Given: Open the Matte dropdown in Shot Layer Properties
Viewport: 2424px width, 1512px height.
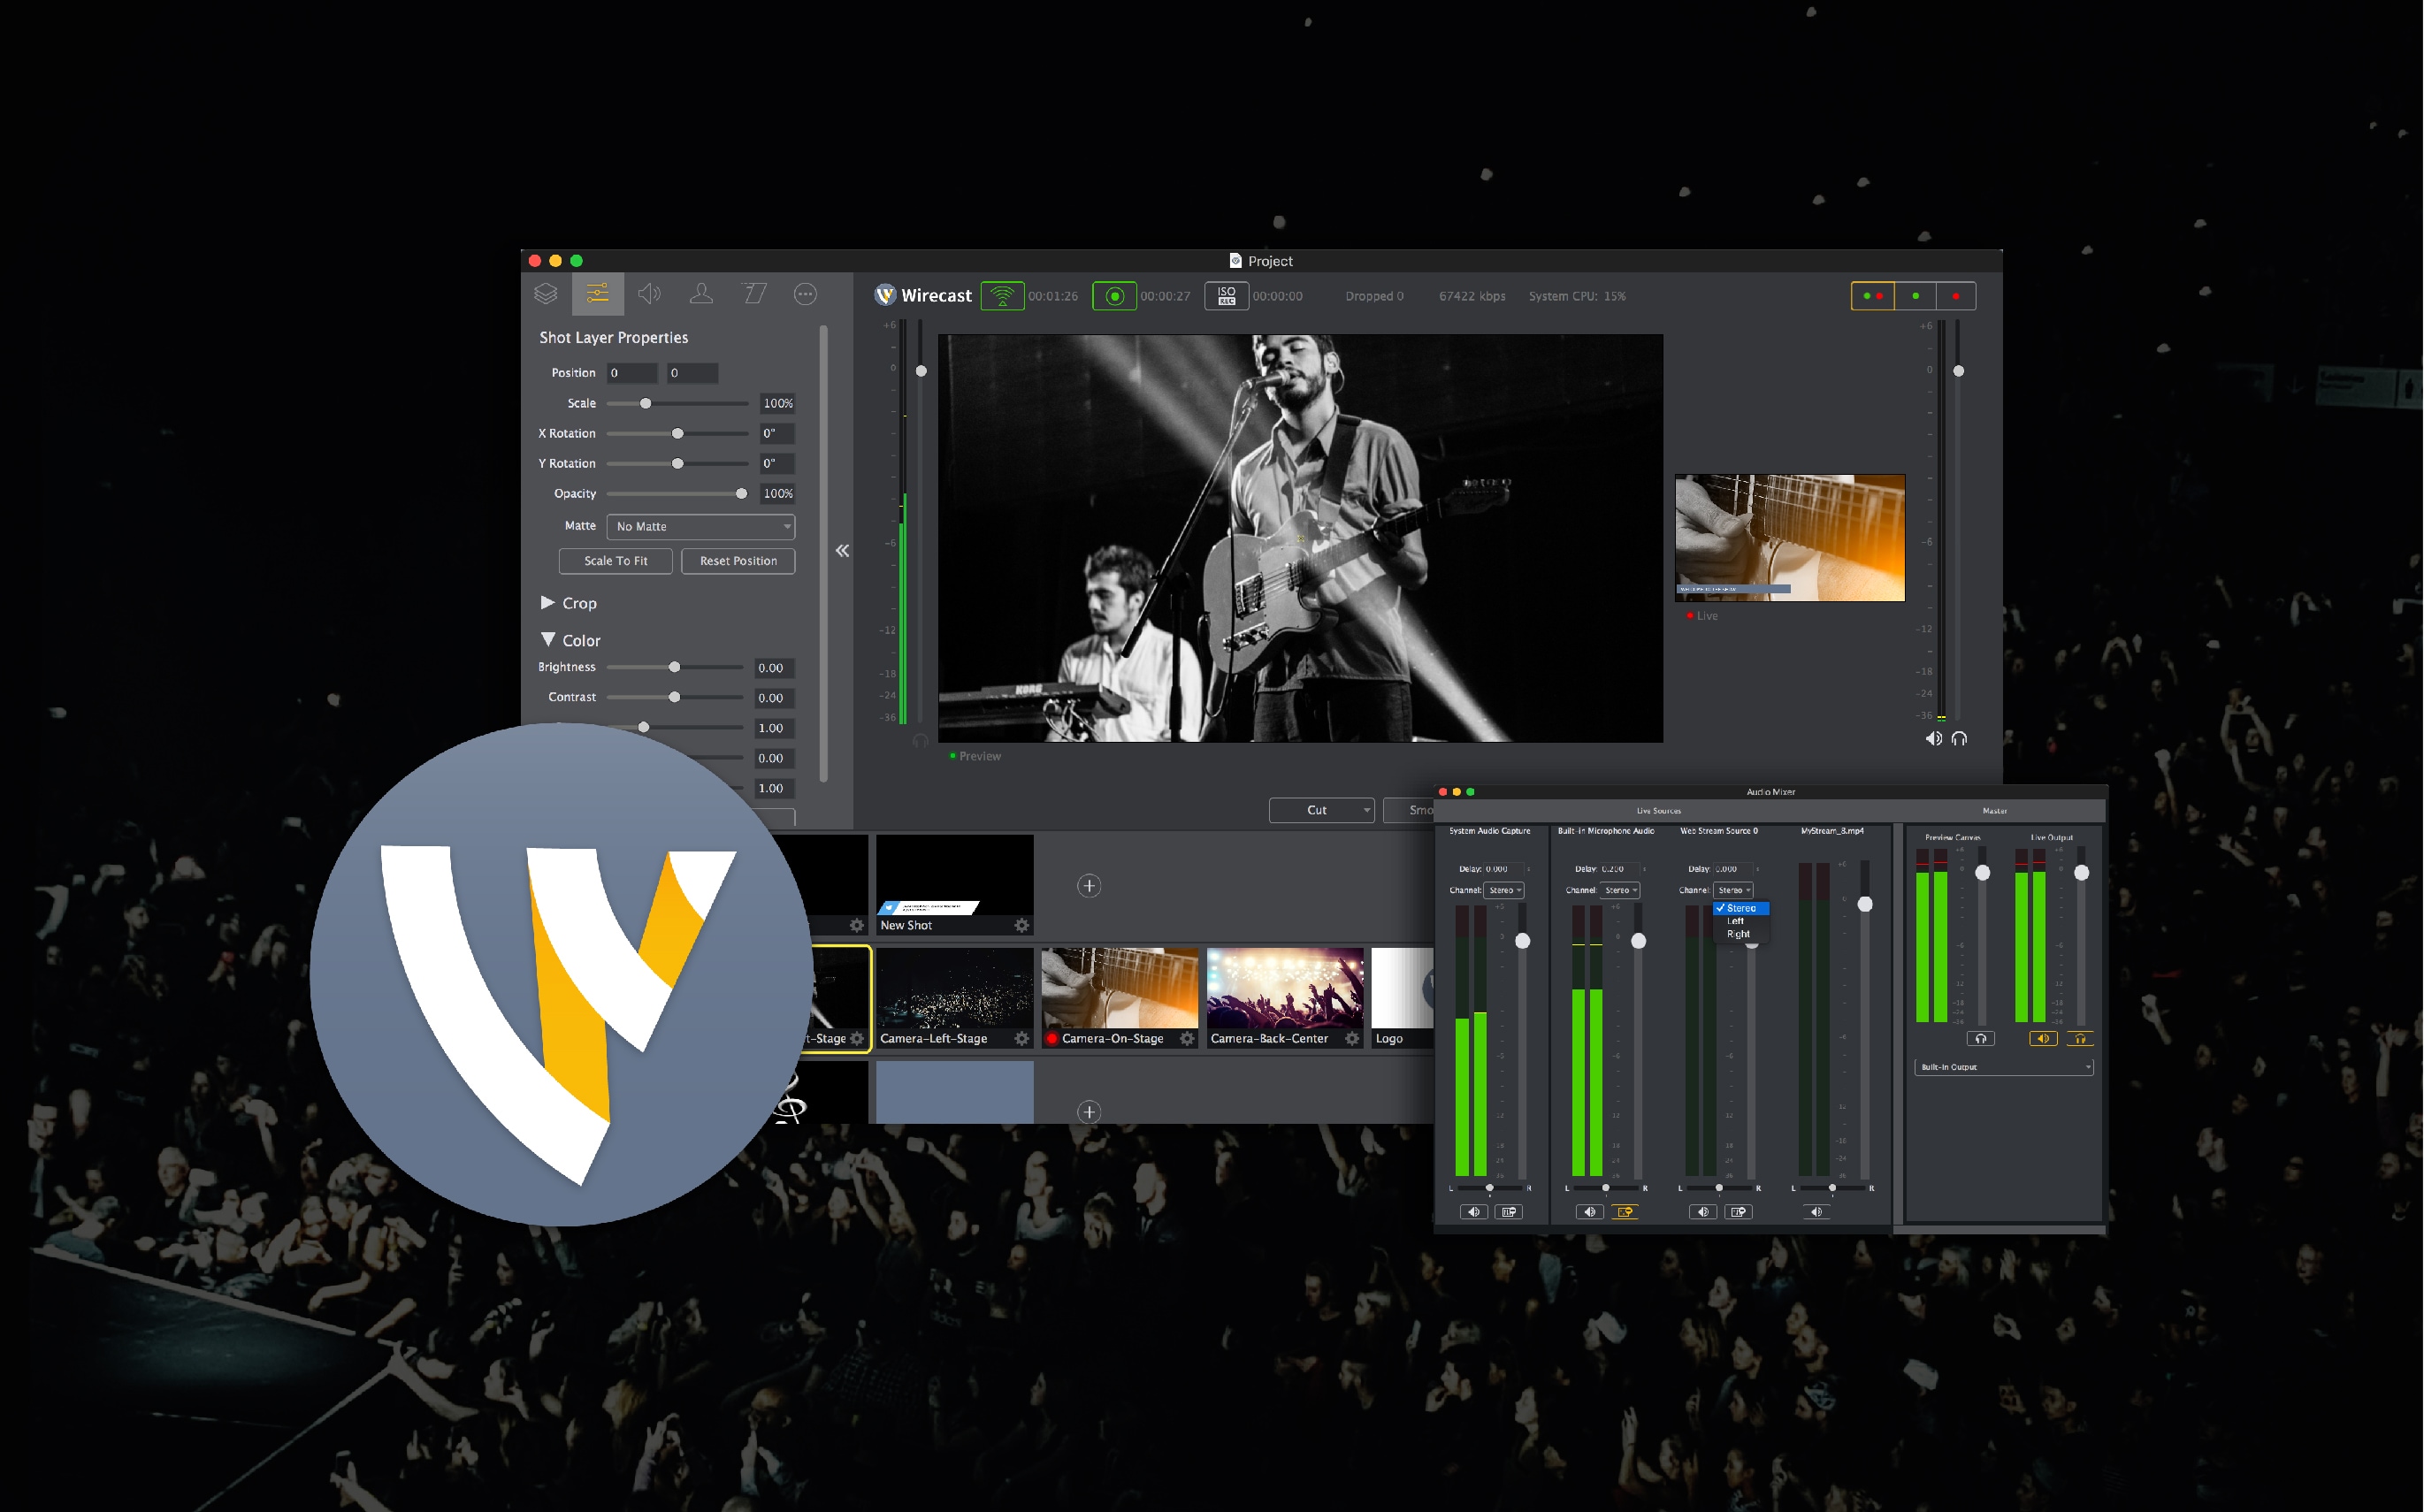Looking at the screenshot, I should 705,528.
